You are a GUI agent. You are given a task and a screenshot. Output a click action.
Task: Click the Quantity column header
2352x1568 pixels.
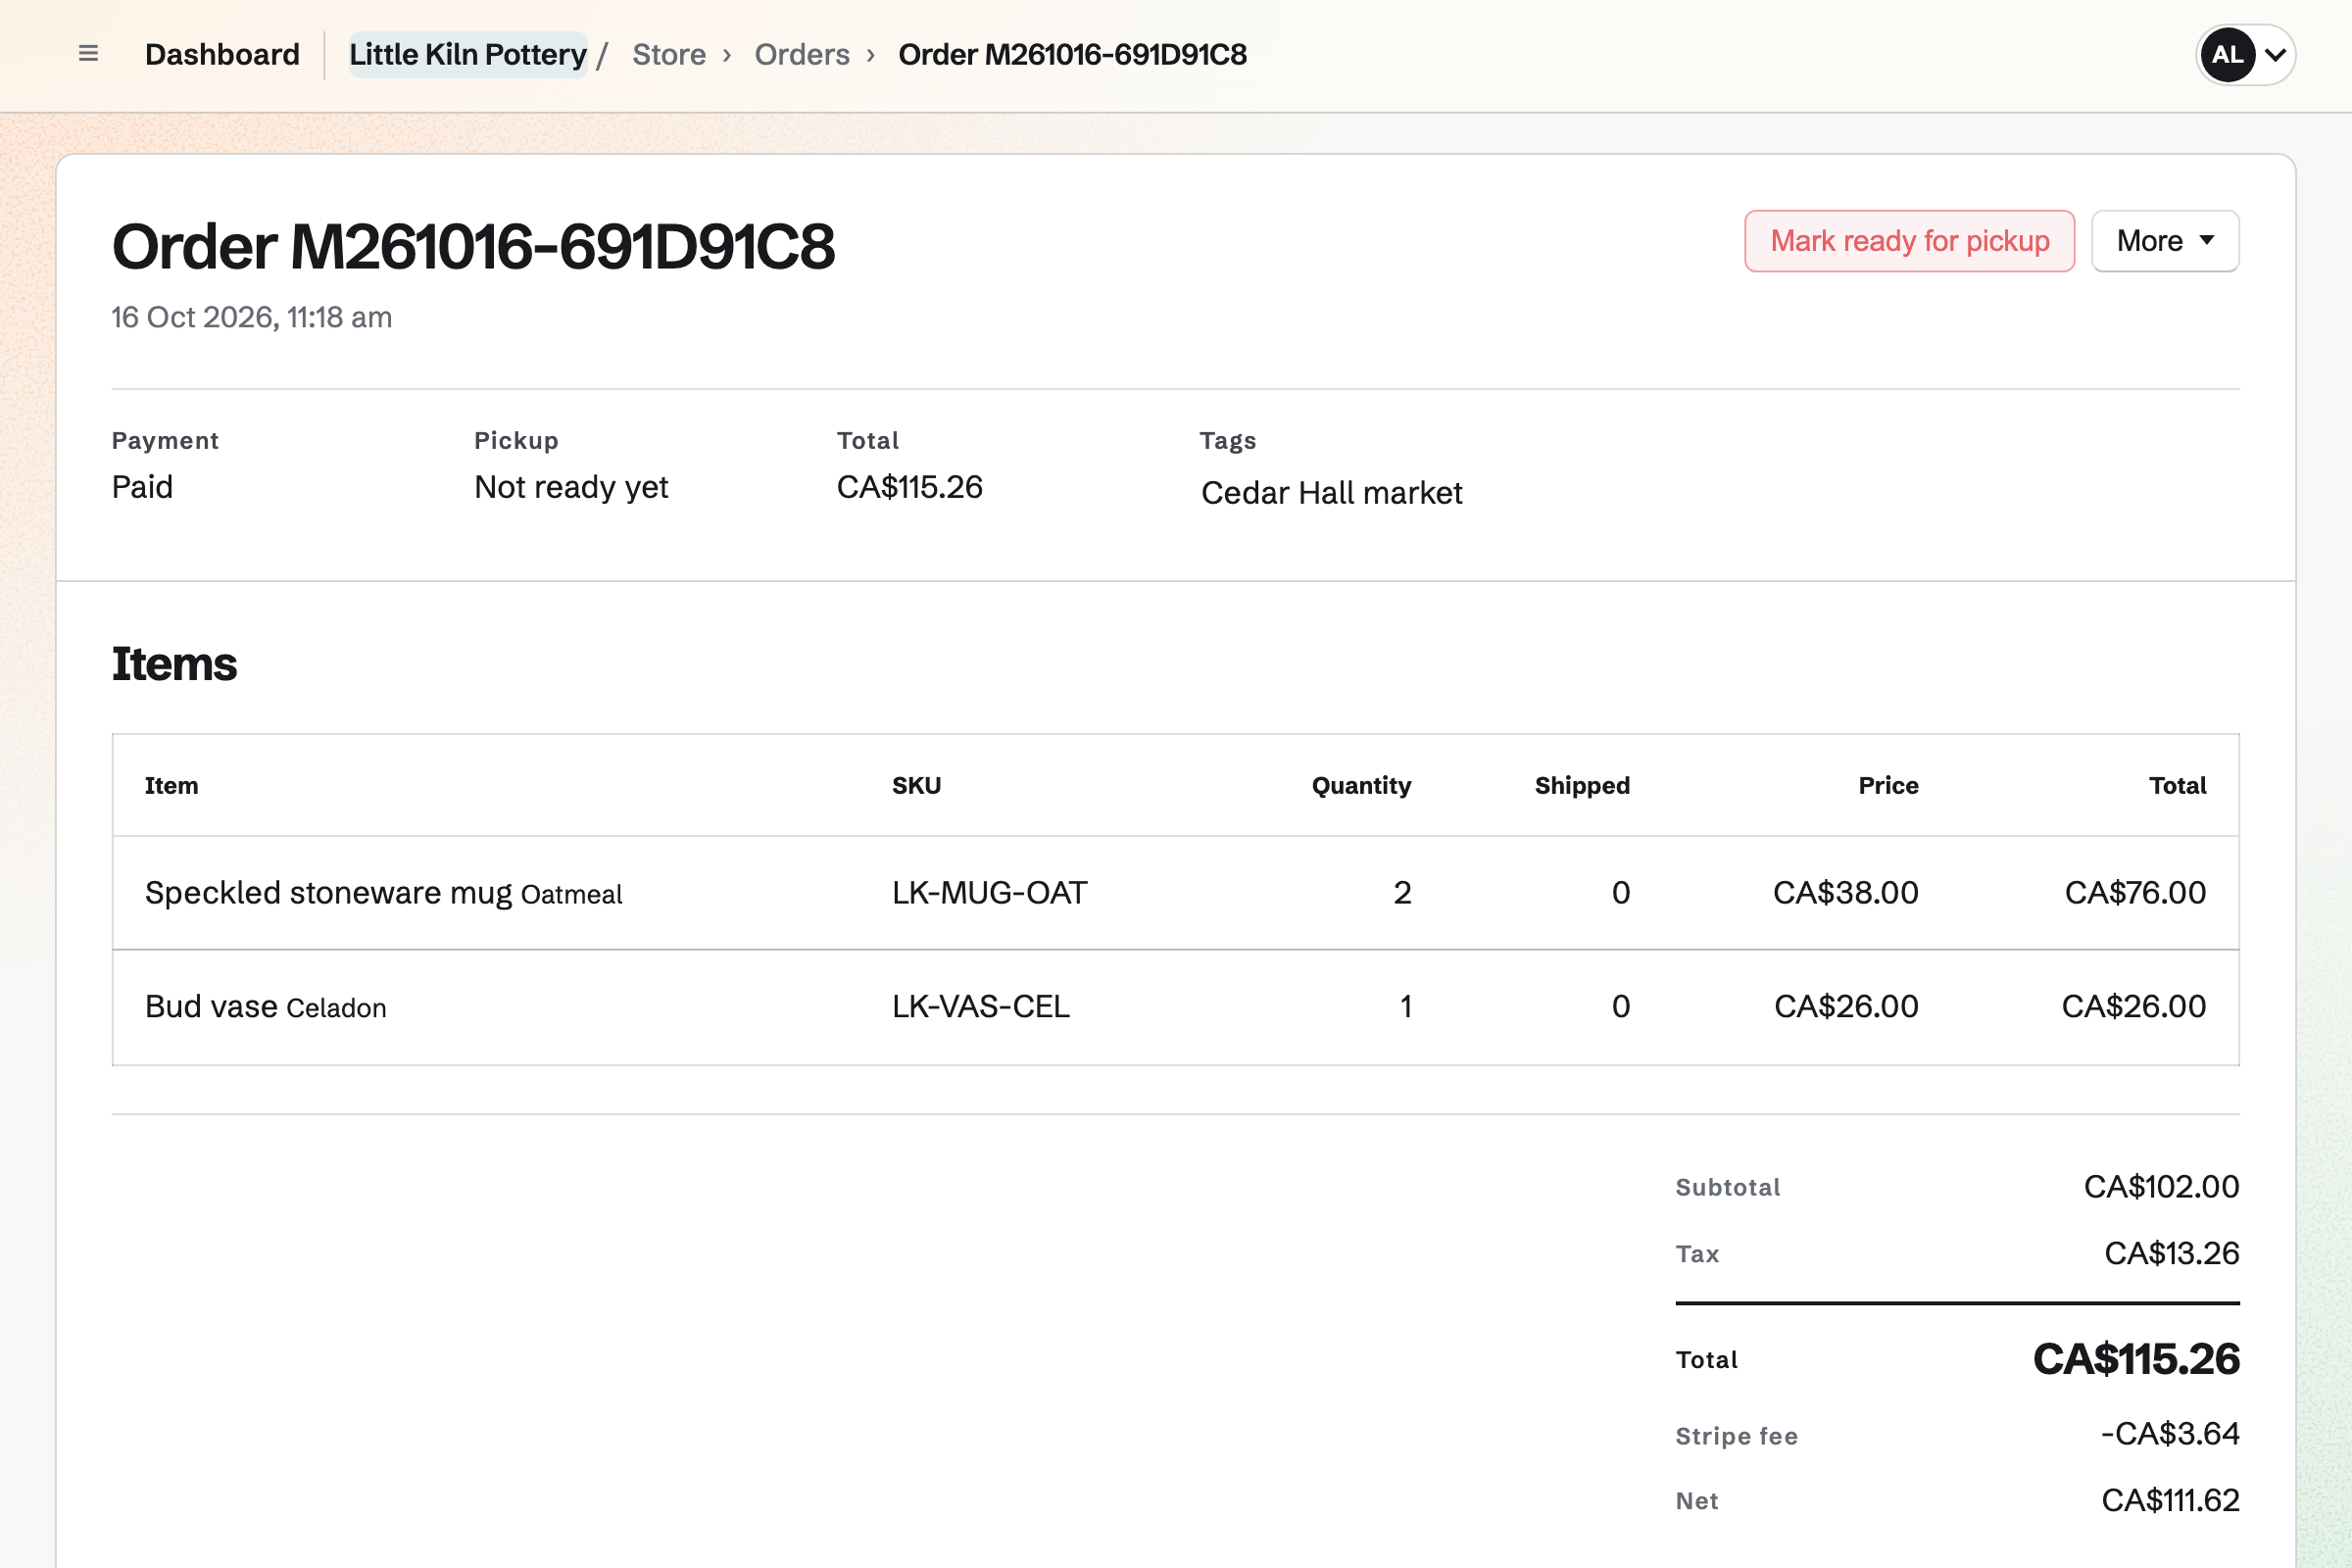(x=1361, y=786)
